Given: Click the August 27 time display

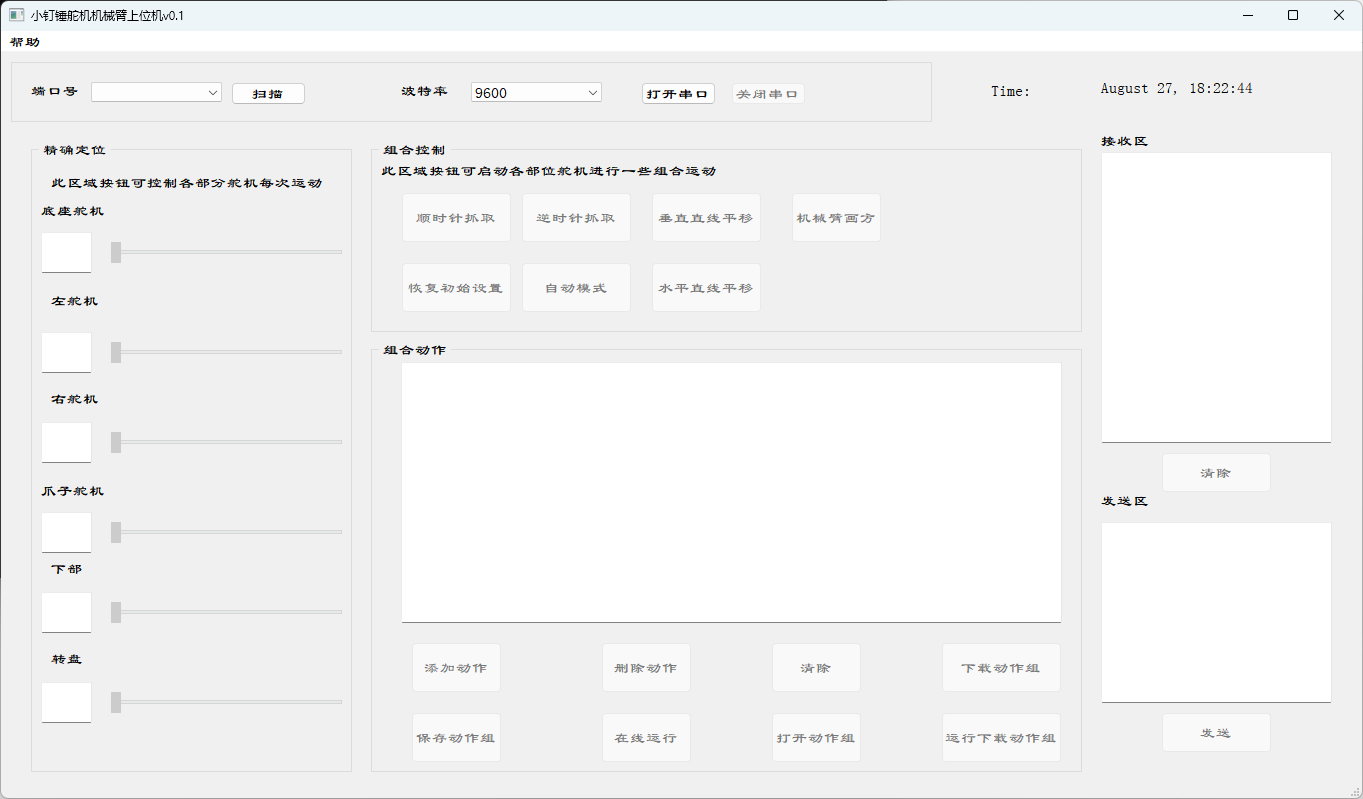Looking at the screenshot, I should coord(1176,88).
